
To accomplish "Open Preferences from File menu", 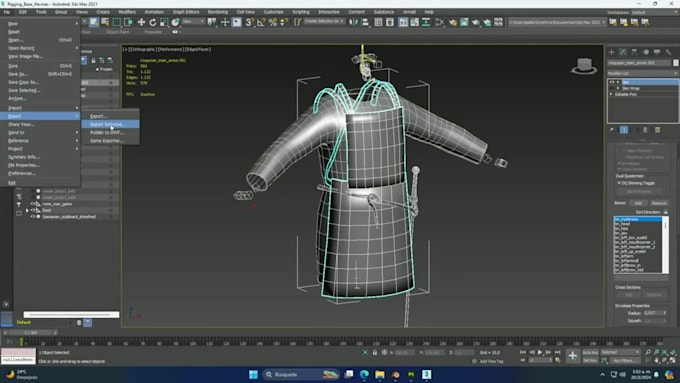I will [x=40, y=173].
